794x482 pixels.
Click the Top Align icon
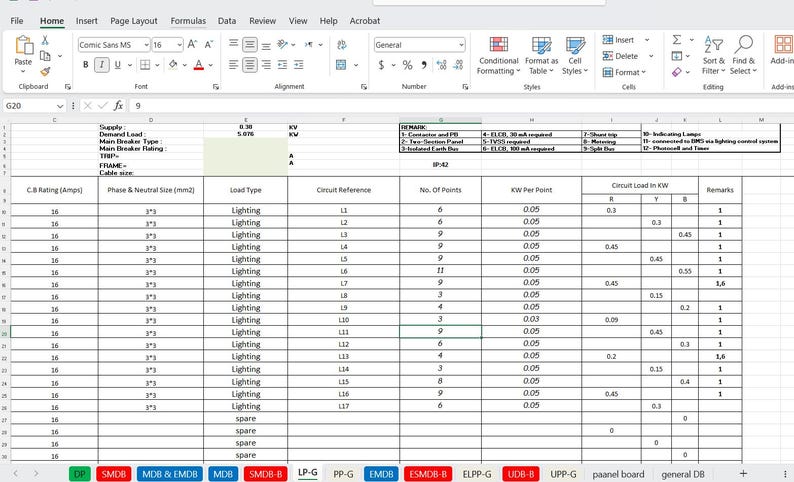[233, 44]
